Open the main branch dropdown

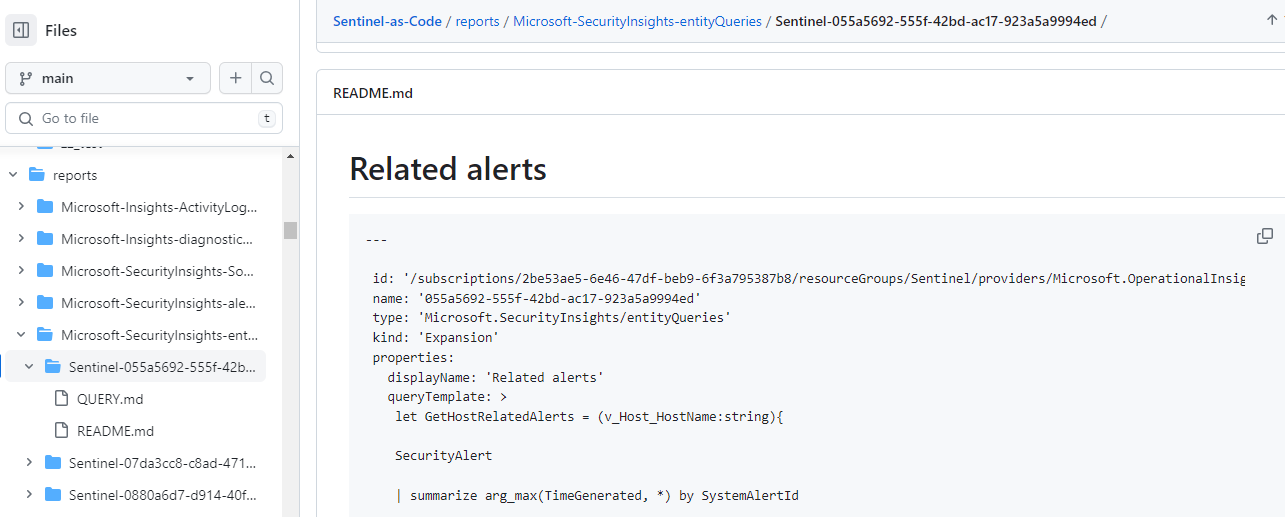(108, 78)
